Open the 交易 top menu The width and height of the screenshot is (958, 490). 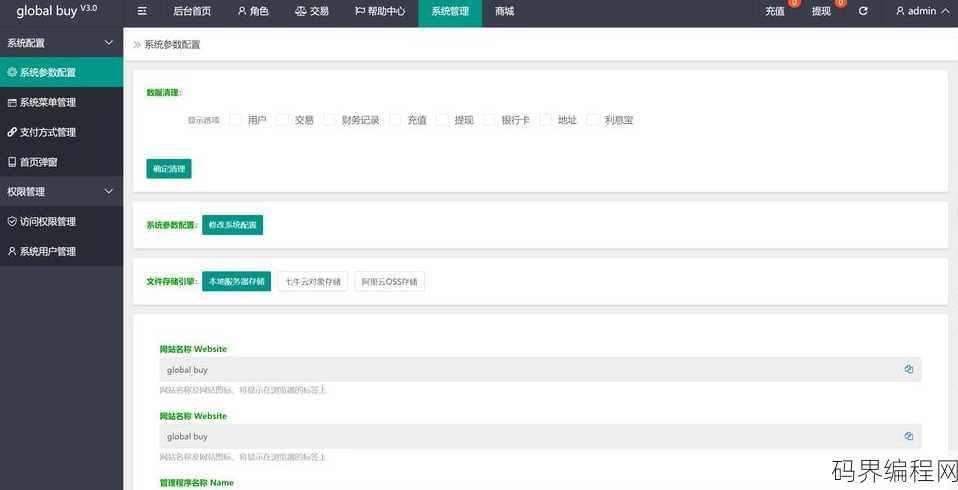pyautogui.click(x=312, y=11)
